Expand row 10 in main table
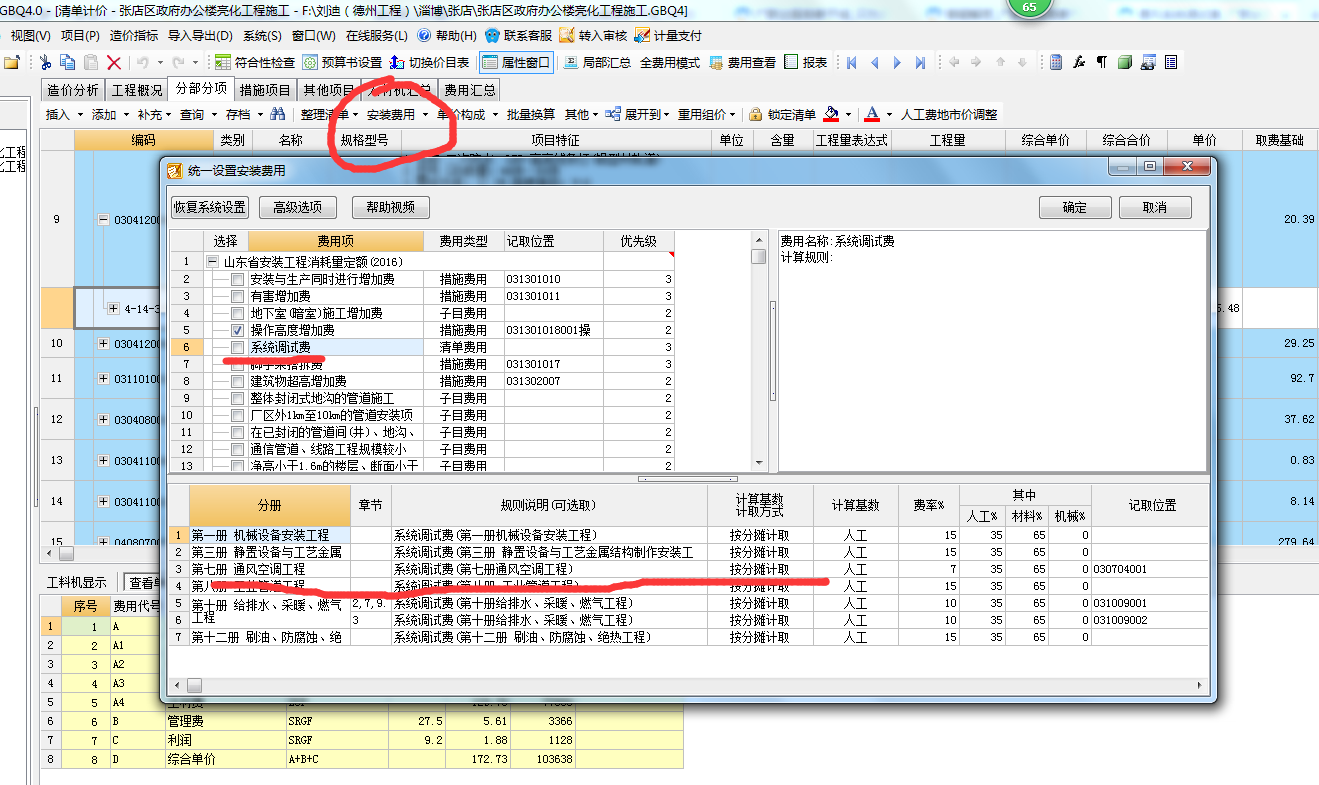The width and height of the screenshot is (1319, 785). tap(104, 343)
